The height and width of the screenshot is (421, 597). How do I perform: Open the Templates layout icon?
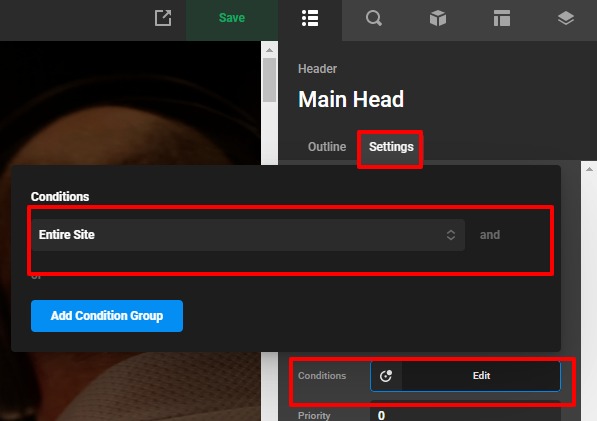point(502,18)
